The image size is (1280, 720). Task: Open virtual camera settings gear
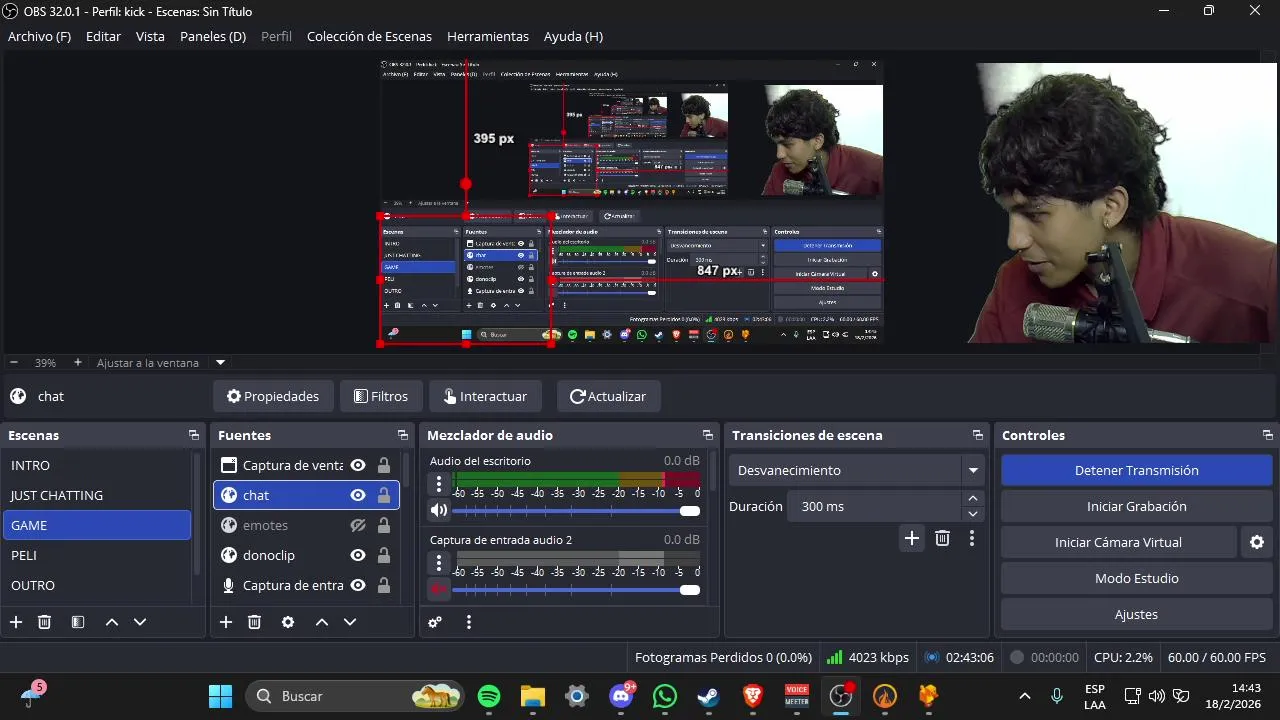point(1257,543)
